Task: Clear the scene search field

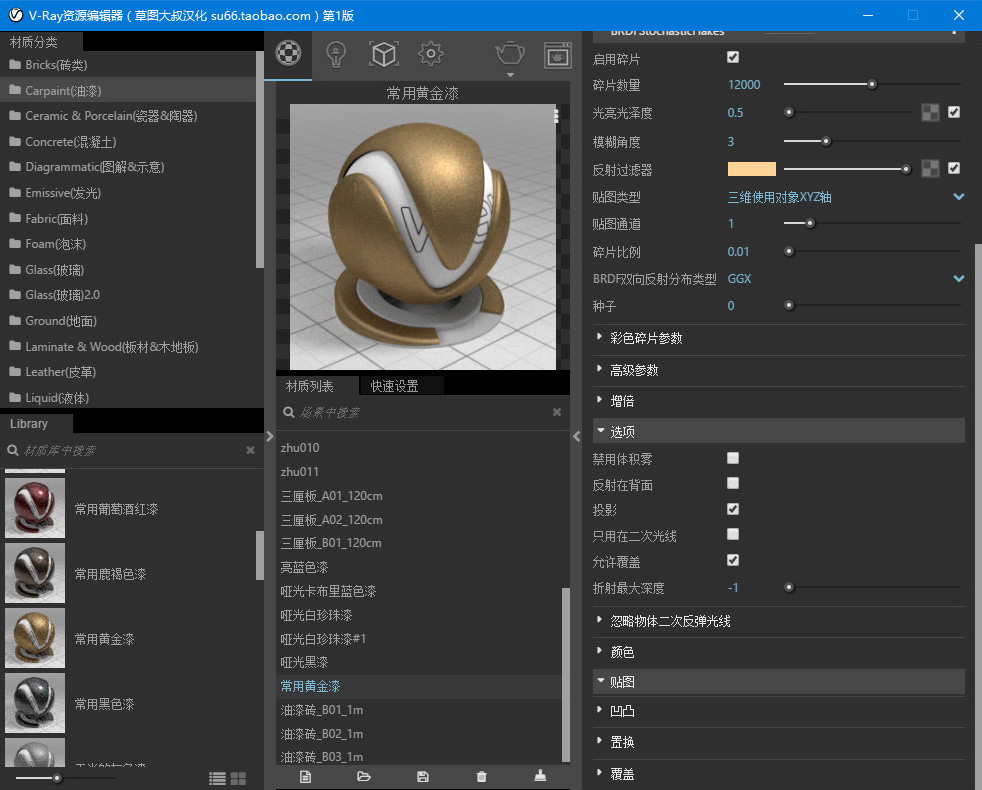Action: tap(557, 412)
